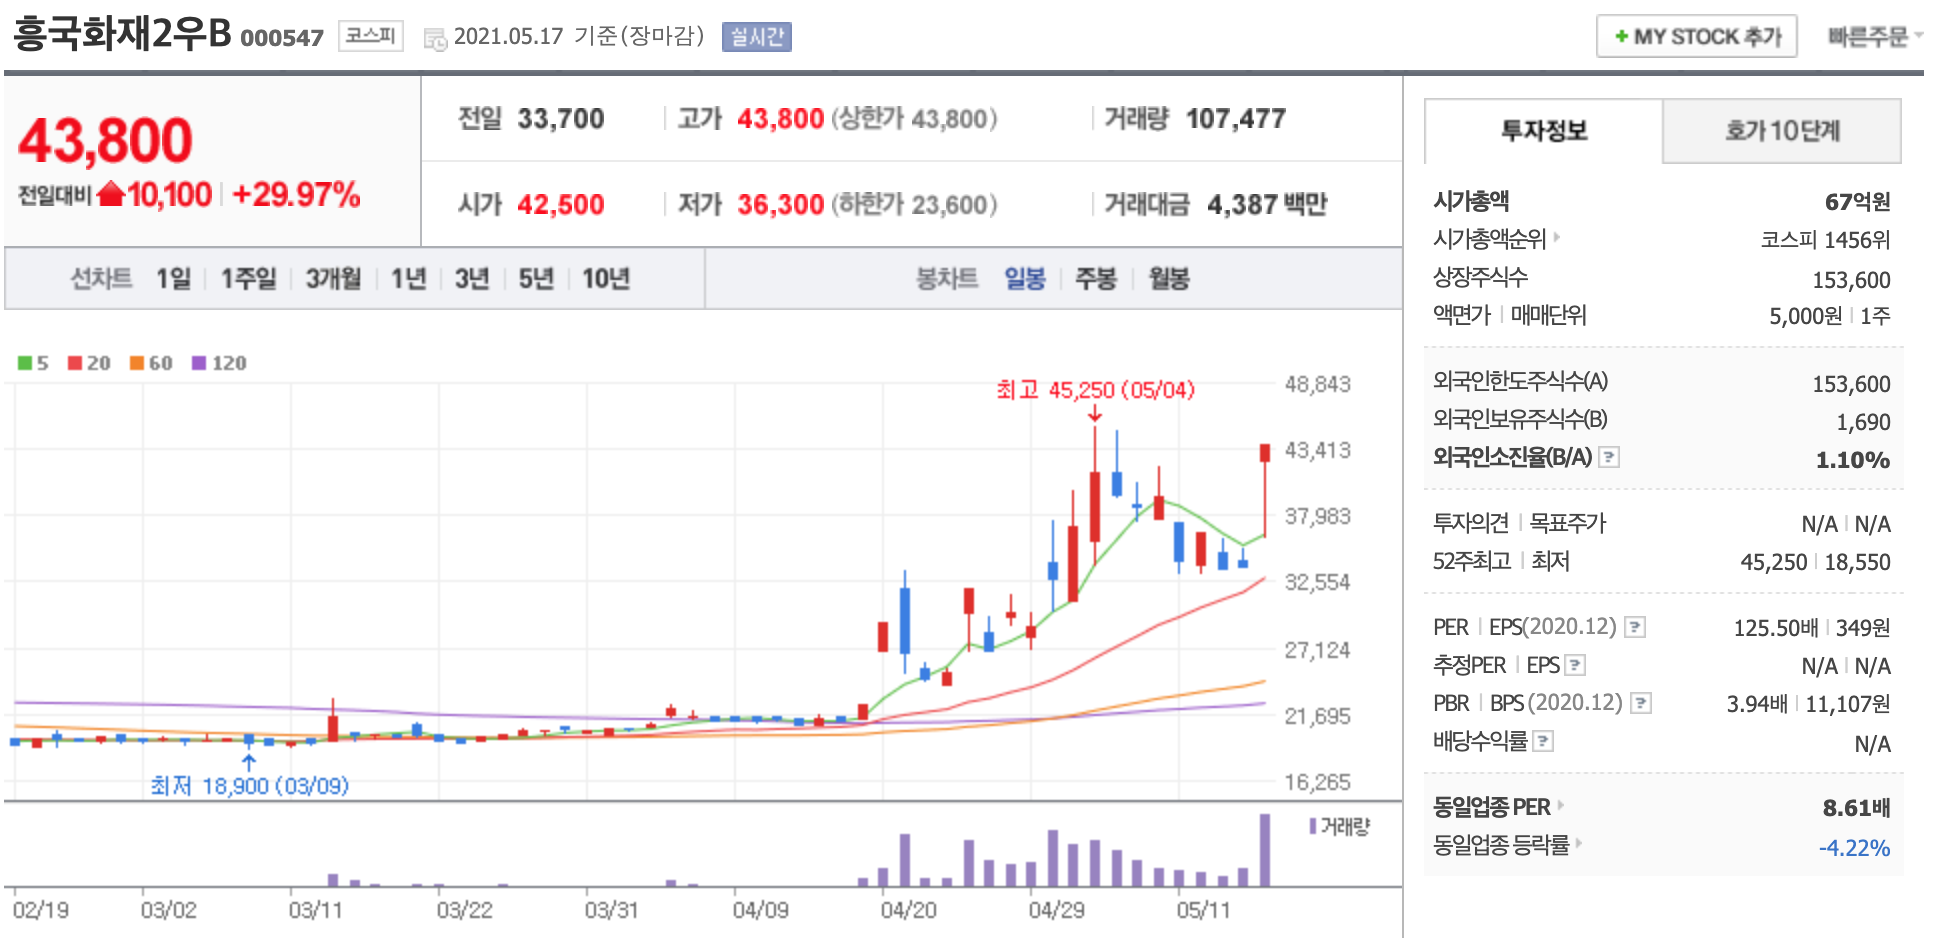Select the 1주일 line chart period

248,278
